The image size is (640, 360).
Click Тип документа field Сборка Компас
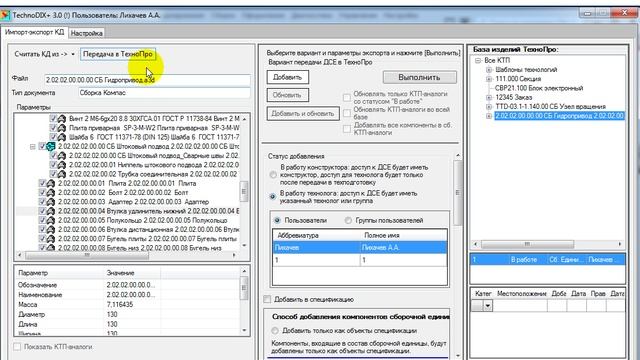click(x=164, y=93)
